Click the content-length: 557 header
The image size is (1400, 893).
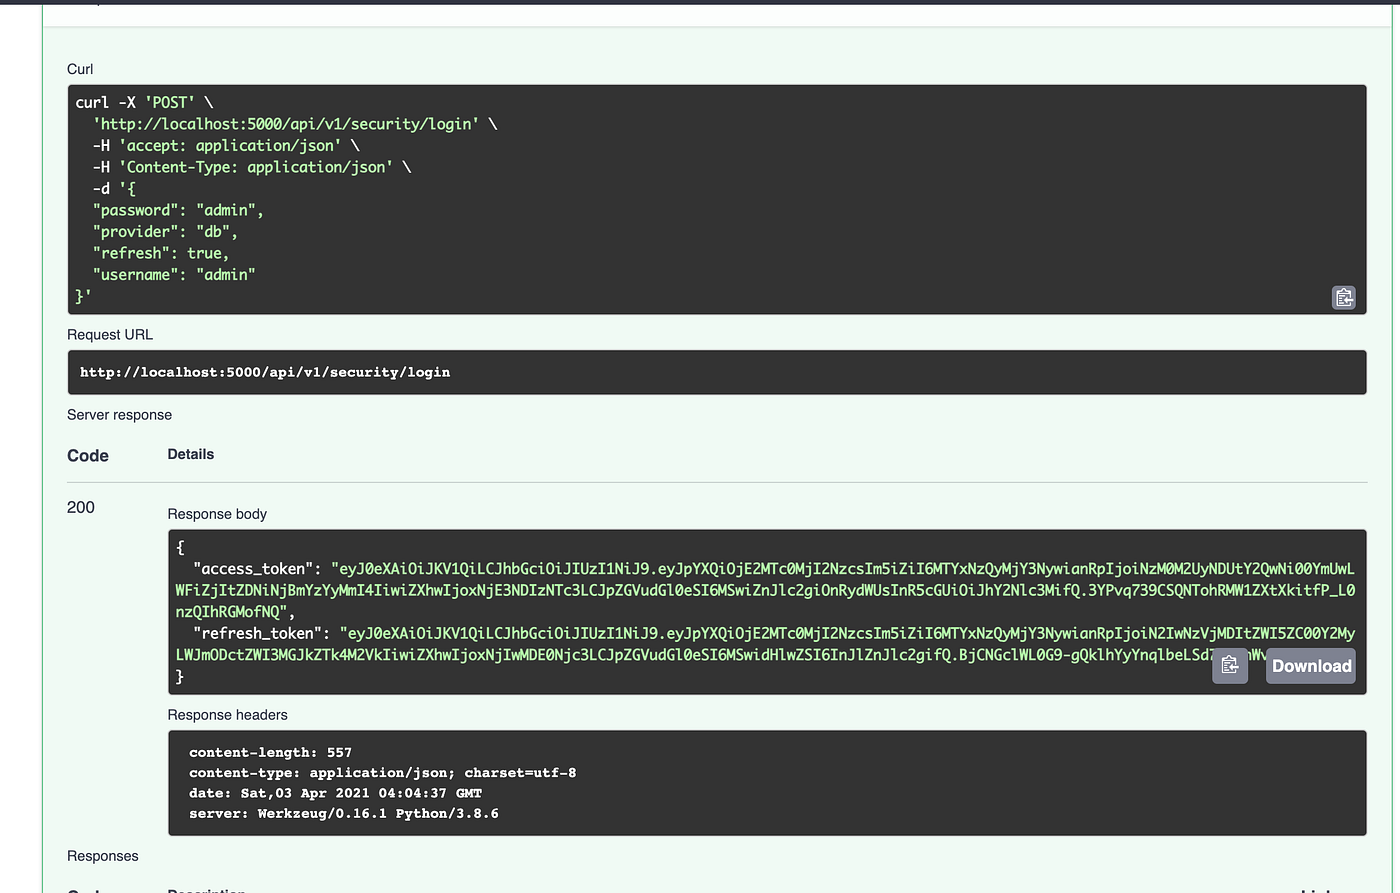point(270,752)
